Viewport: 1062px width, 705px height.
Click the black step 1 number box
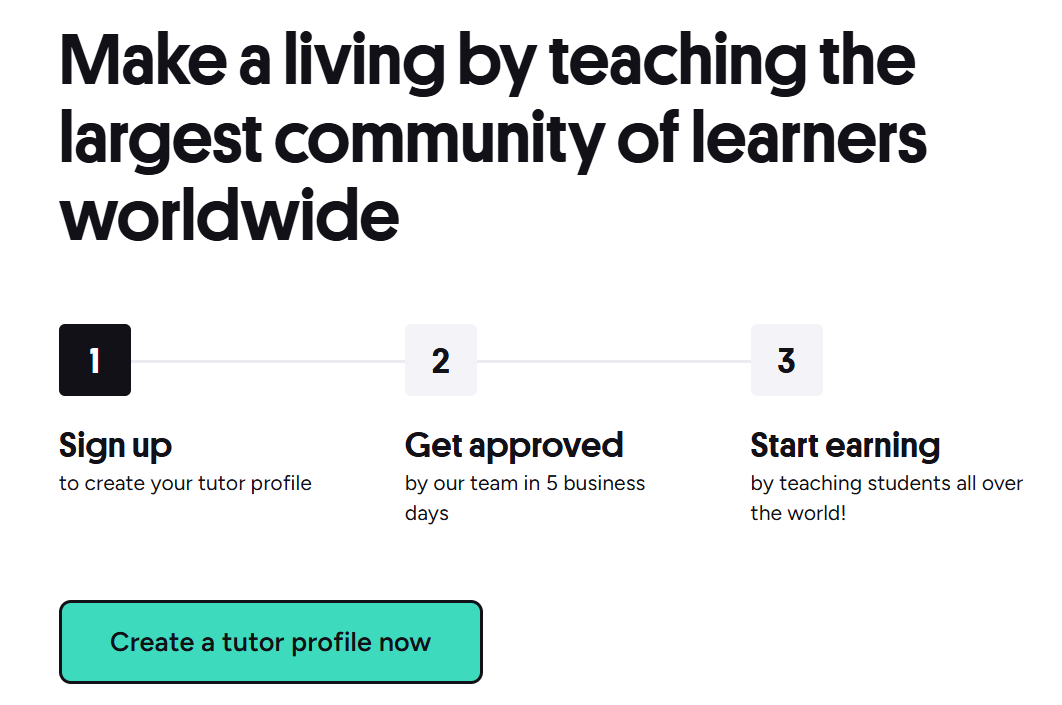pyautogui.click(x=95, y=360)
